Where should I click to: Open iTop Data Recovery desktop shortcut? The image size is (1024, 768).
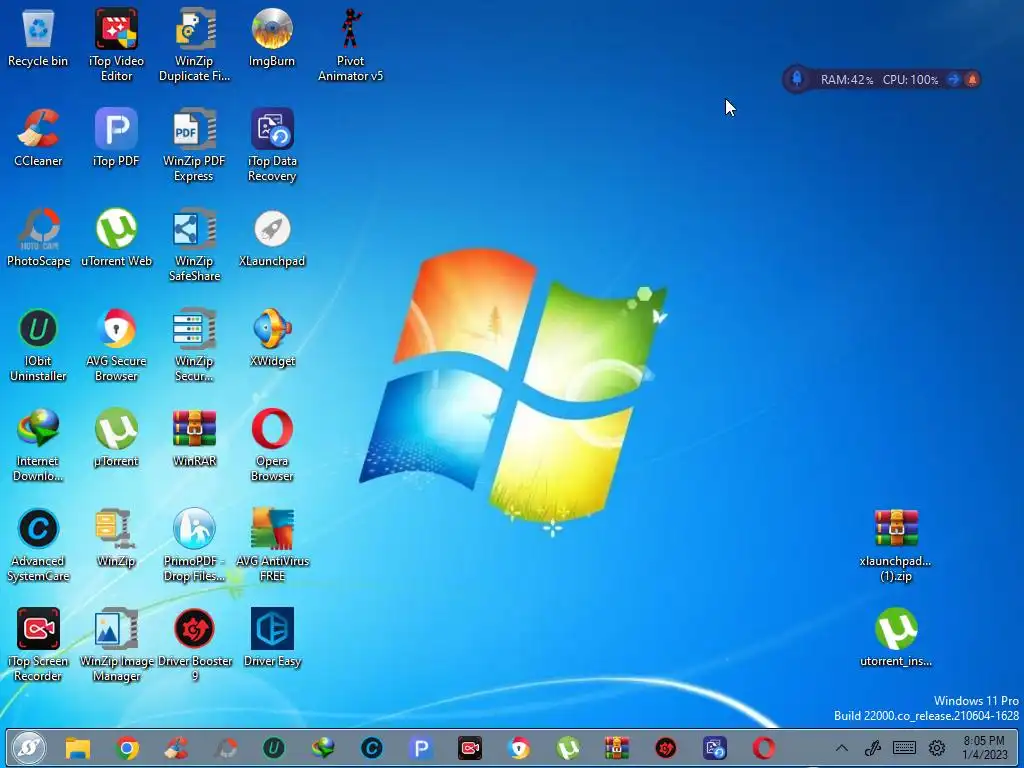point(272,145)
